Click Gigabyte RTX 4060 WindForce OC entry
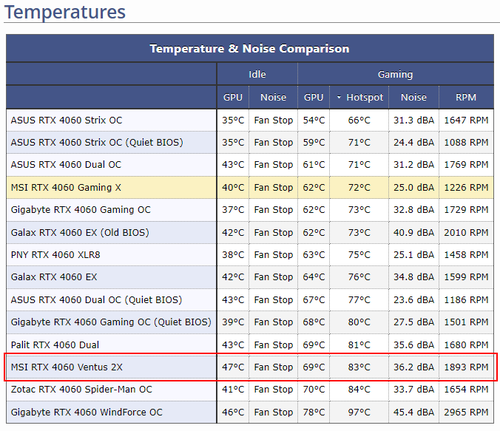500x431 pixels. pyautogui.click(x=86, y=412)
